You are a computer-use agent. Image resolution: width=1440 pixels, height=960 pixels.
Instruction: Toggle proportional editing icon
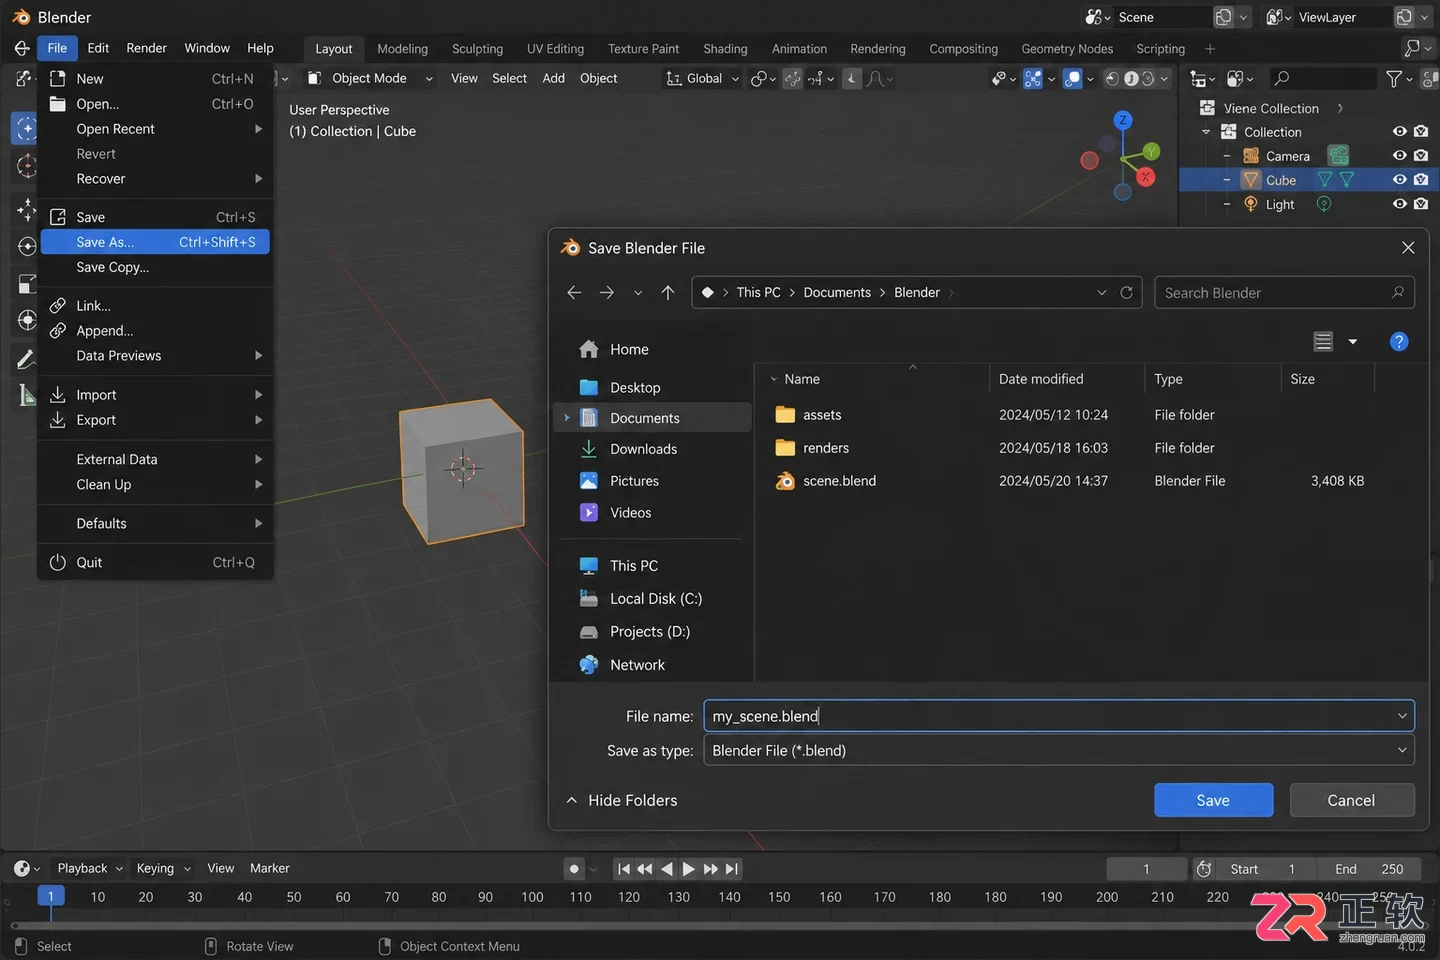(852, 78)
